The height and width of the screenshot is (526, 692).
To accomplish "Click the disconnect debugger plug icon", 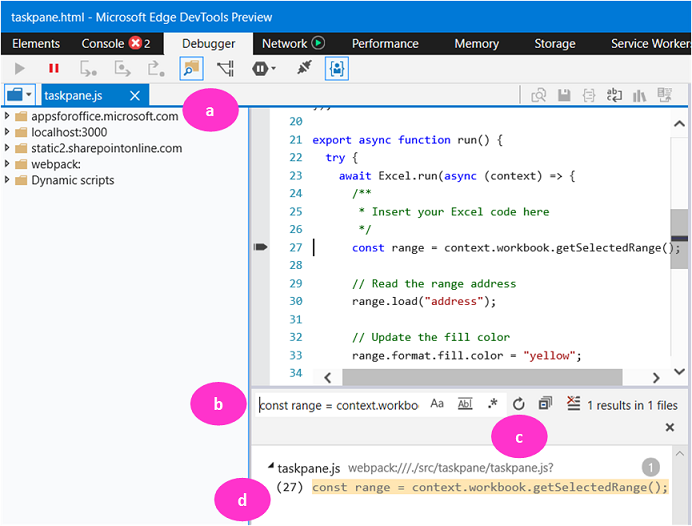I will coord(304,68).
